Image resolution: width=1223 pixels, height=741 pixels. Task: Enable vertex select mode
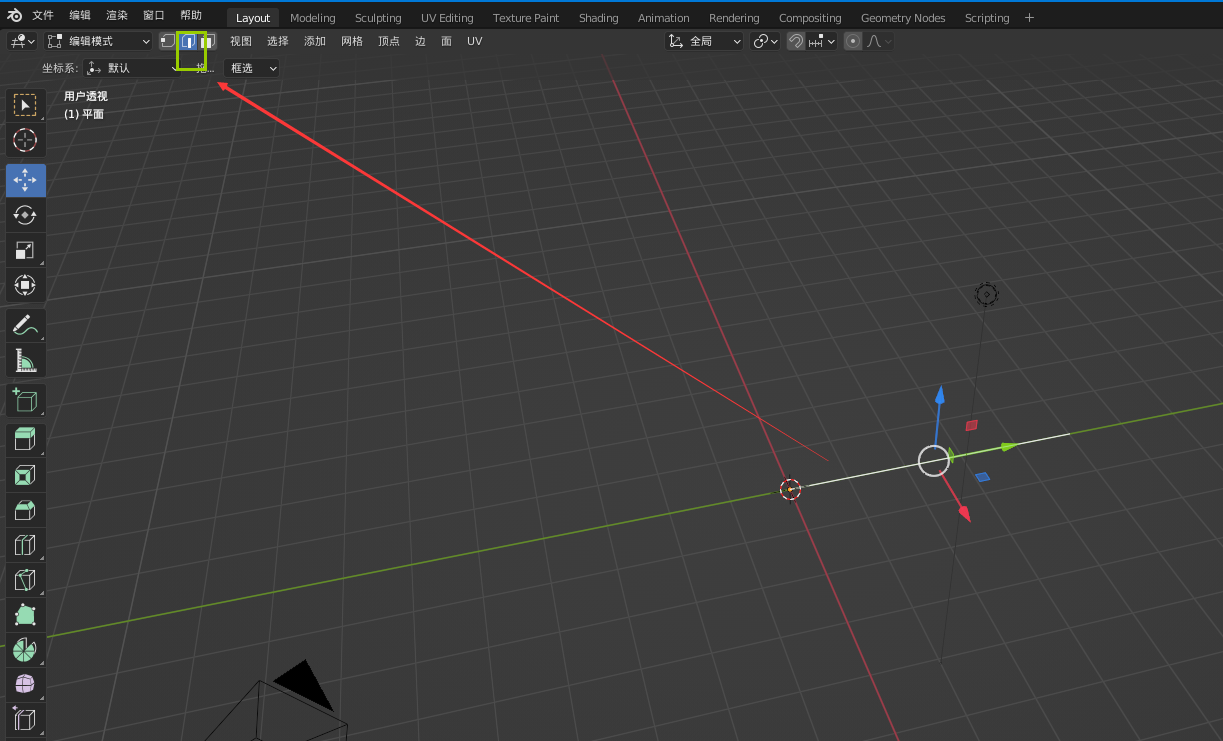coord(168,41)
